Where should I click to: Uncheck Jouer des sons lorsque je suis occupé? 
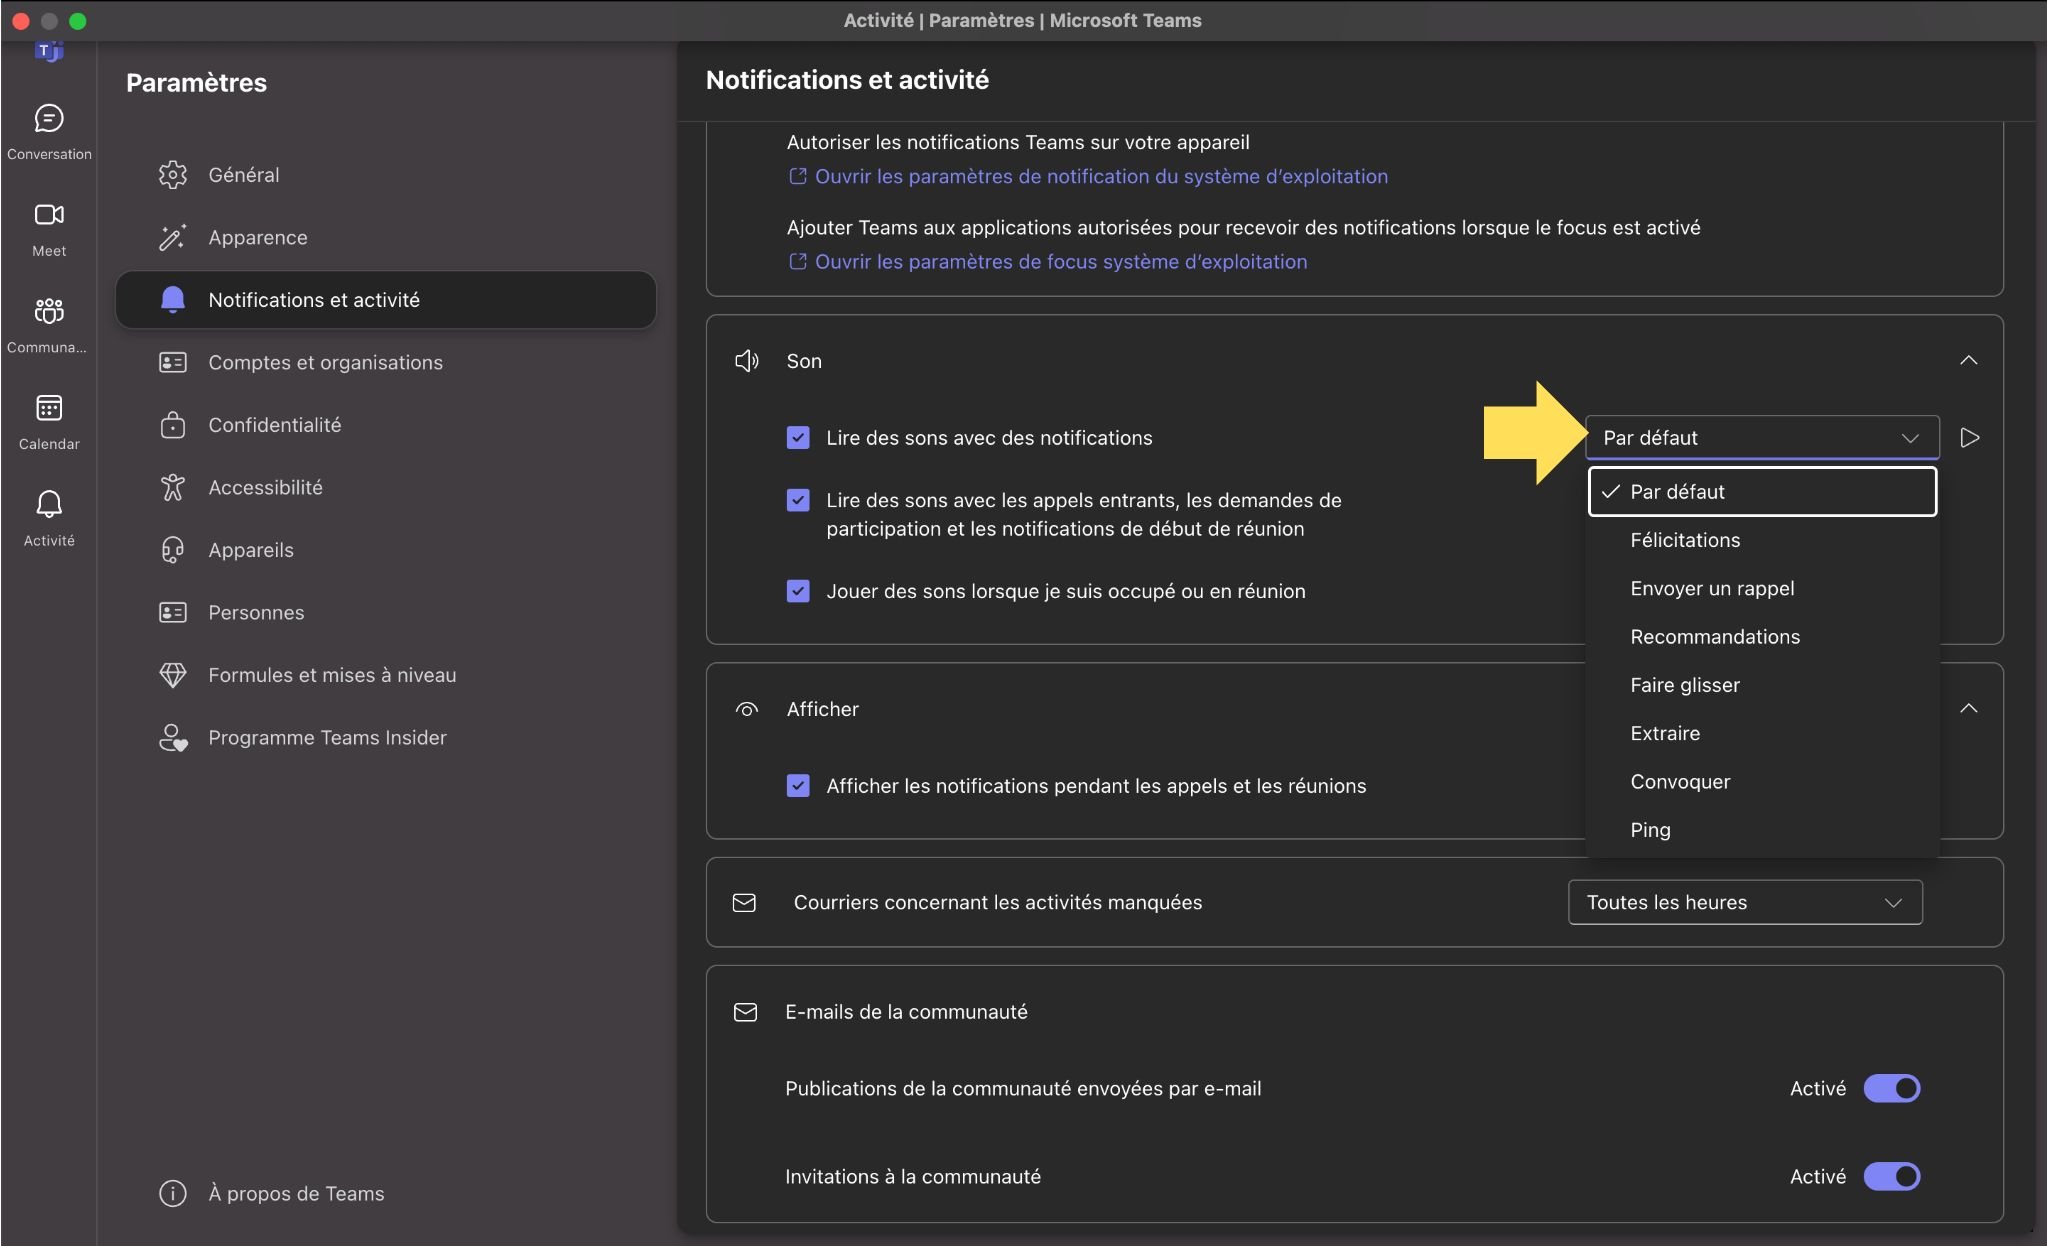click(798, 591)
